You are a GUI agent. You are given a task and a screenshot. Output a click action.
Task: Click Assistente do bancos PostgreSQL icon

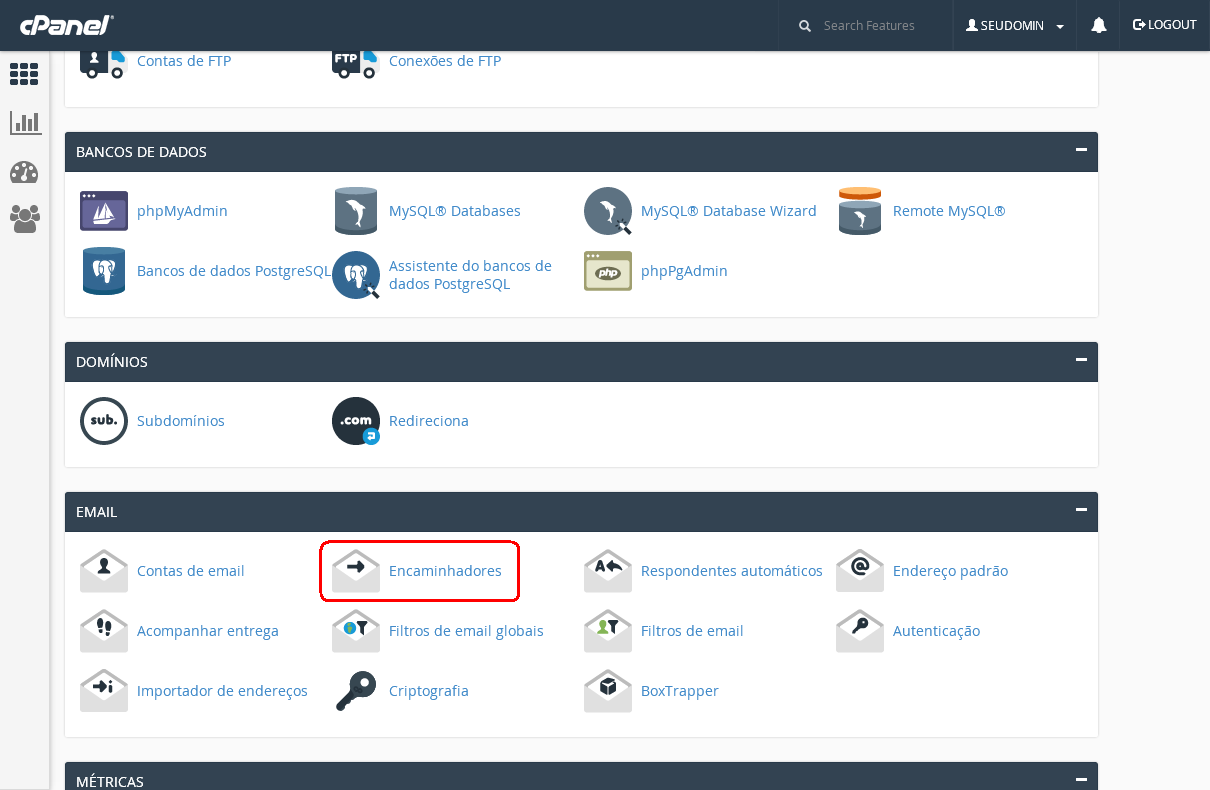(356, 275)
